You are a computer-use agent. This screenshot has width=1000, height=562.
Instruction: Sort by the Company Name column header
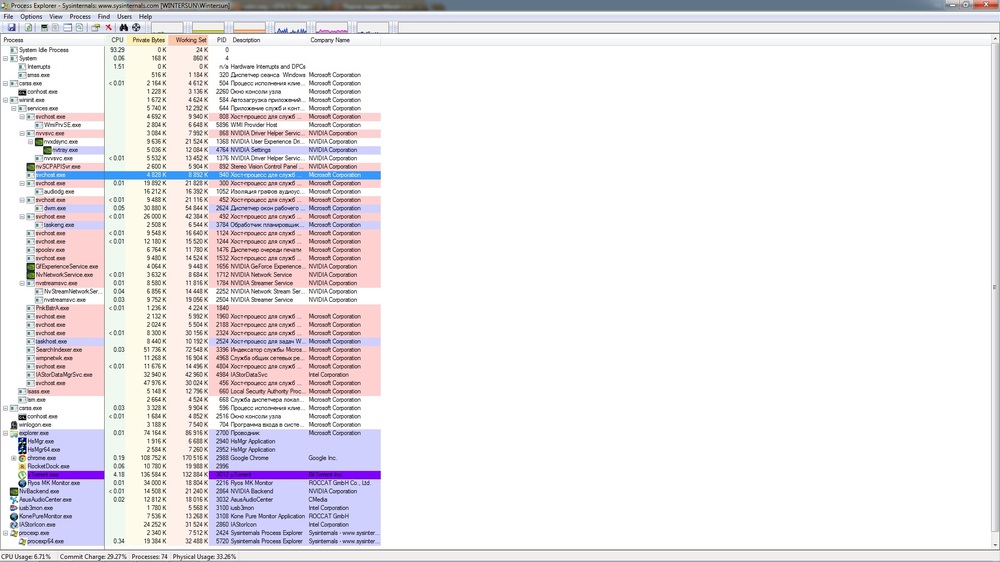(x=344, y=40)
